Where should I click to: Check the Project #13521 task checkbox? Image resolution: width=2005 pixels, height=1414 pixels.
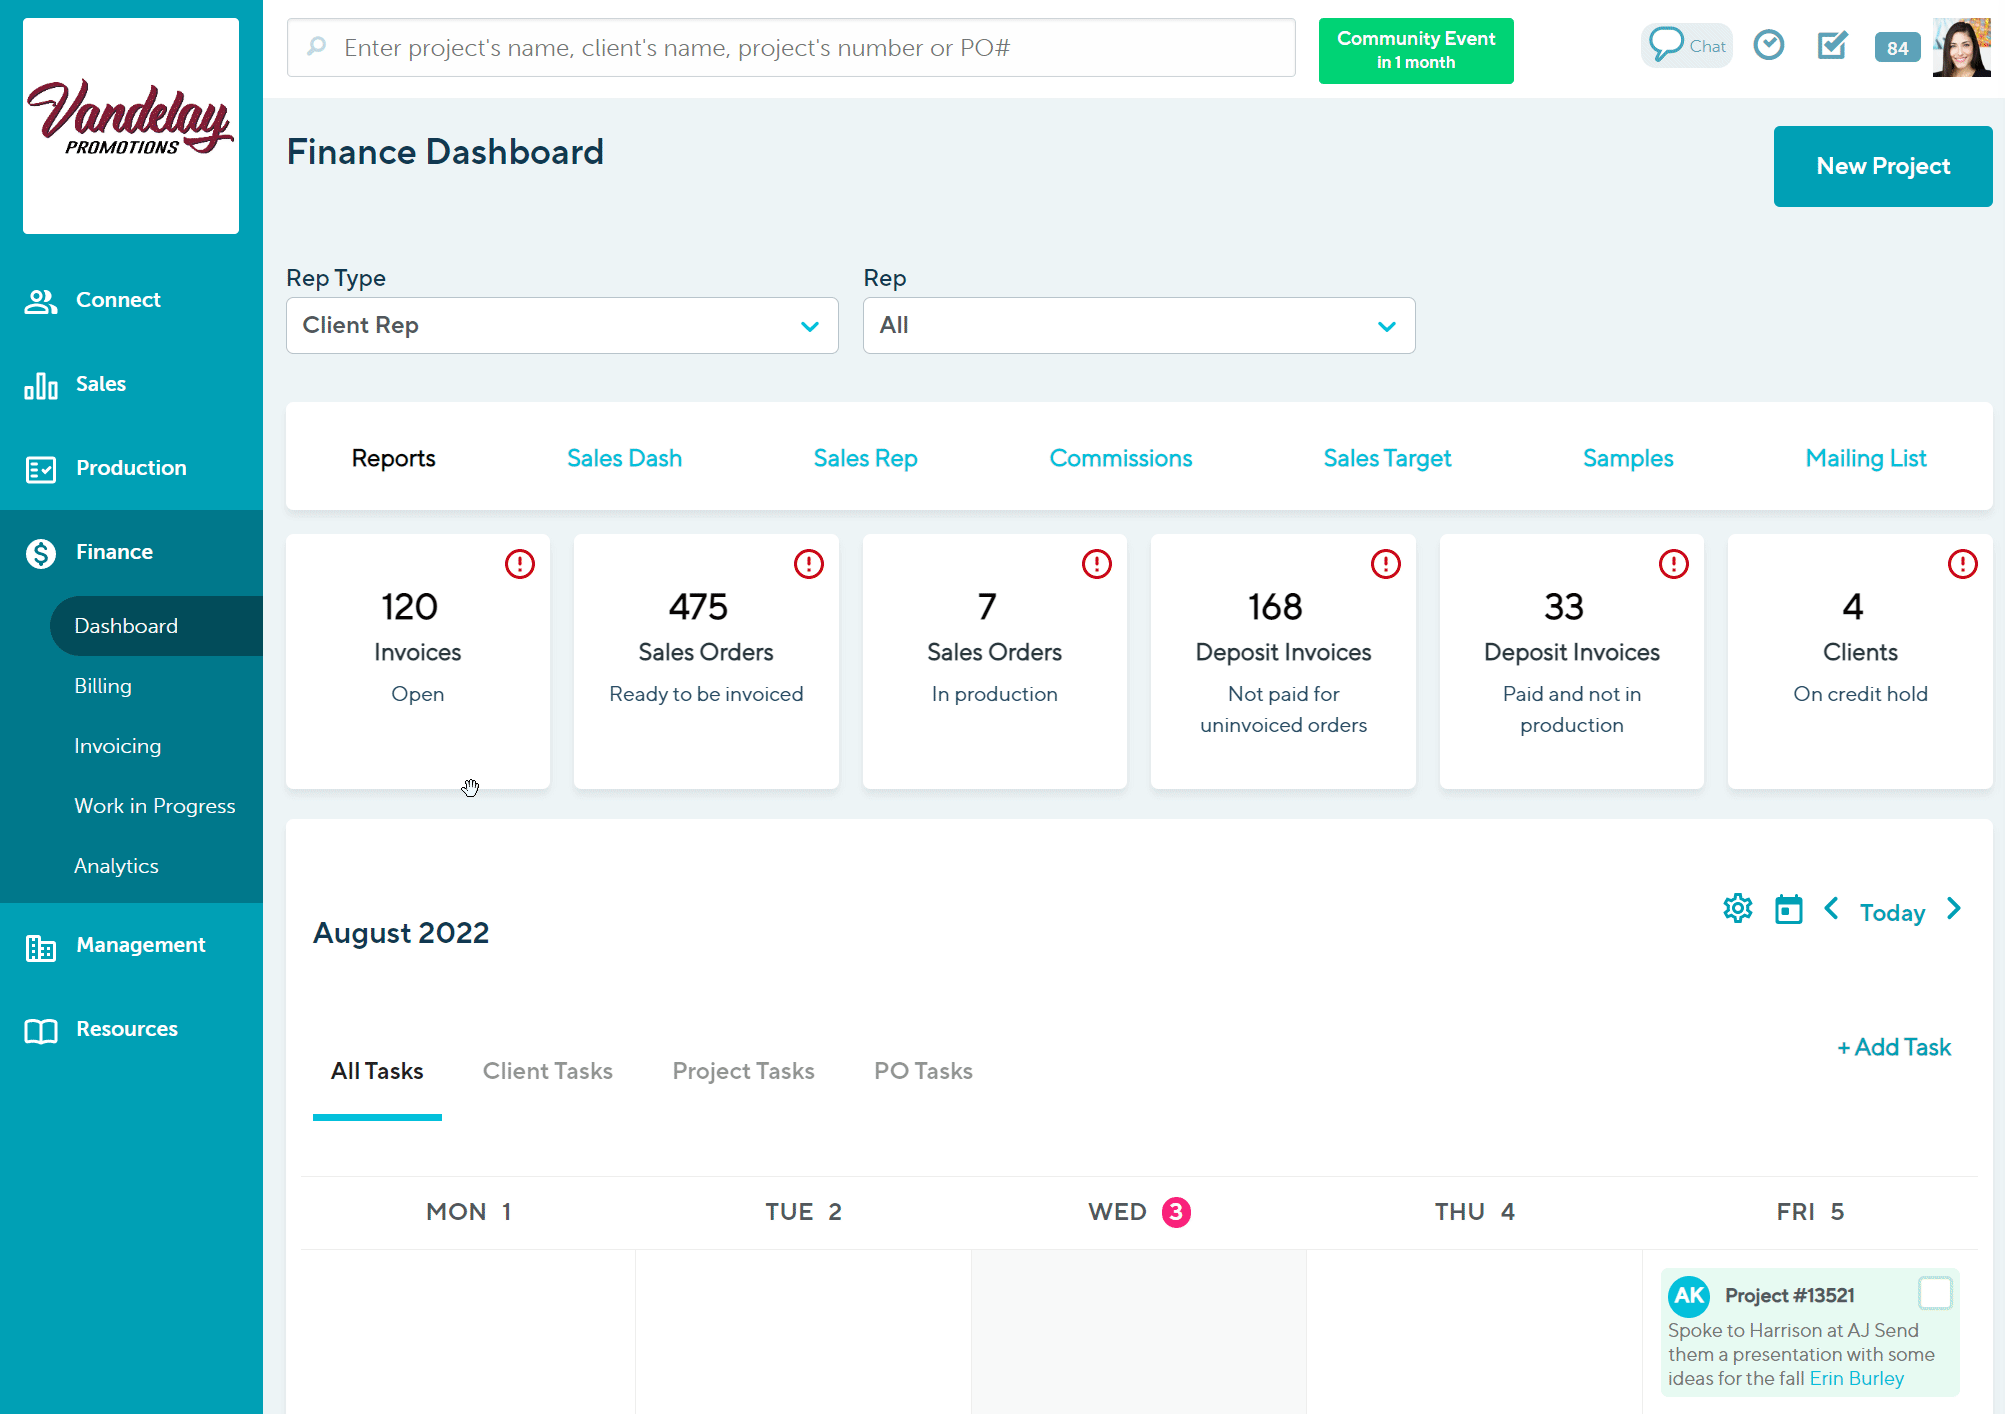(1935, 1293)
